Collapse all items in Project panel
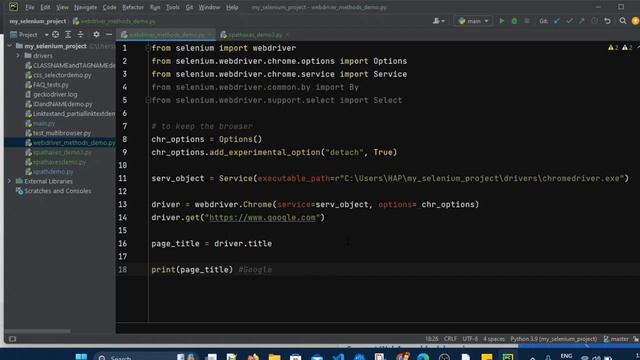The height and width of the screenshot is (360, 640). 81,35
